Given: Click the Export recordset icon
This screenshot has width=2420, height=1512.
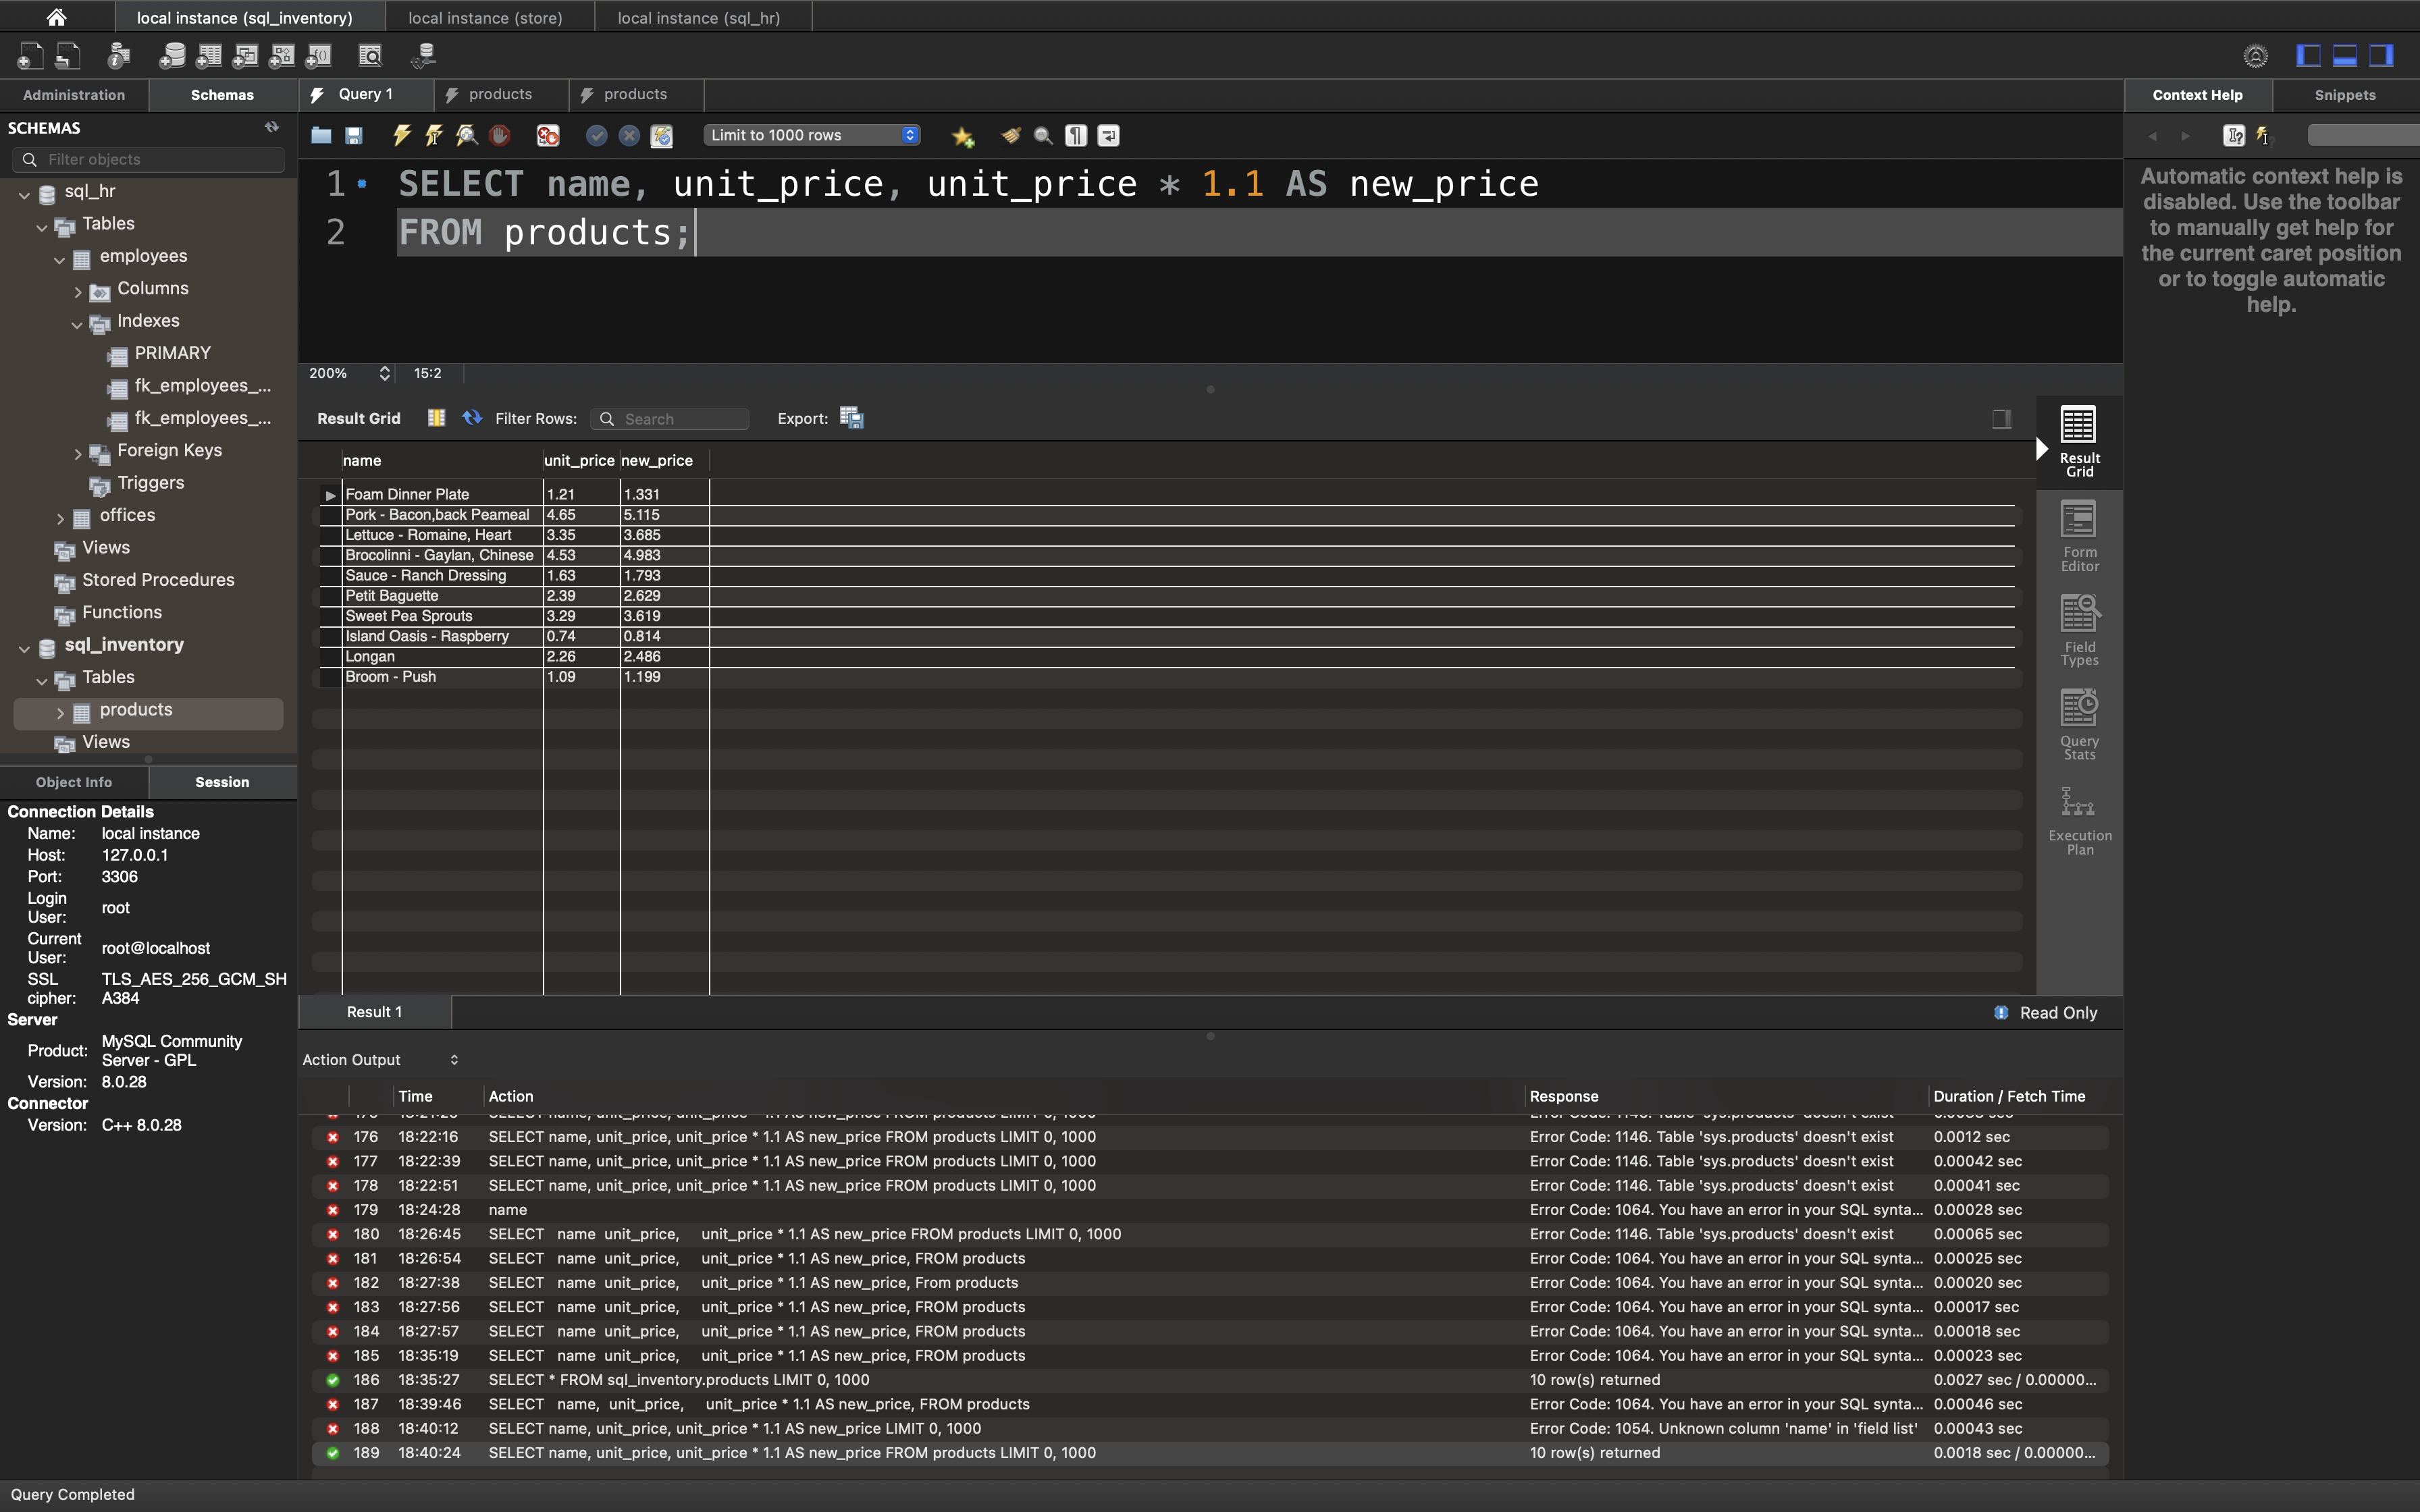Looking at the screenshot, I should [851, 418].
